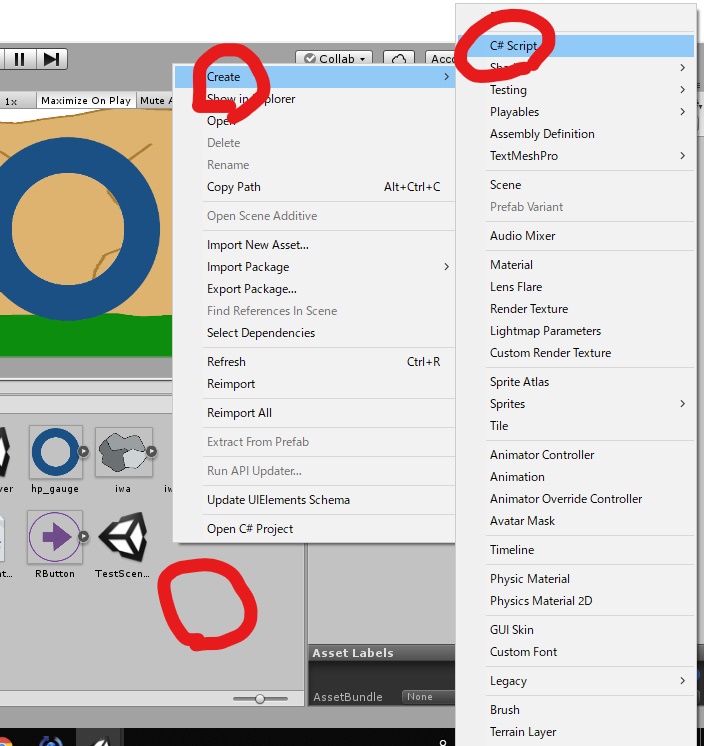Adjust the Project icon size slider

coord(260,698)
